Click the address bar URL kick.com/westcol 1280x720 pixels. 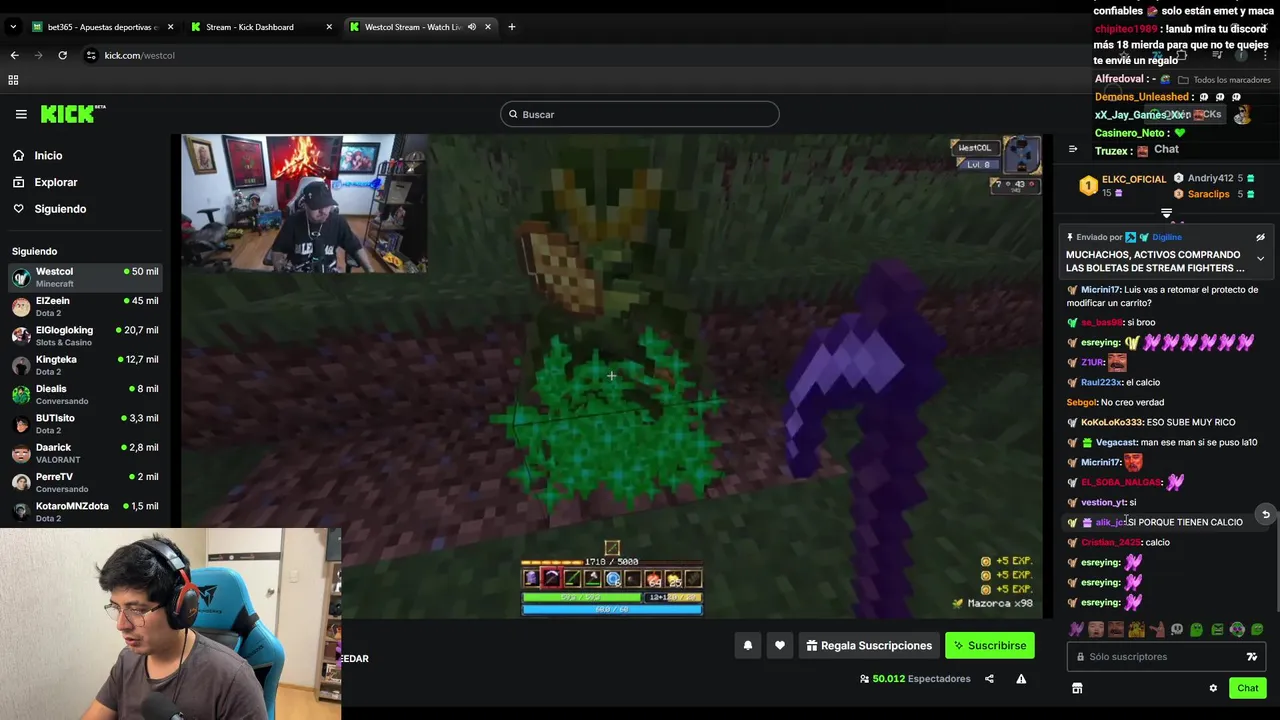point(139,55)
